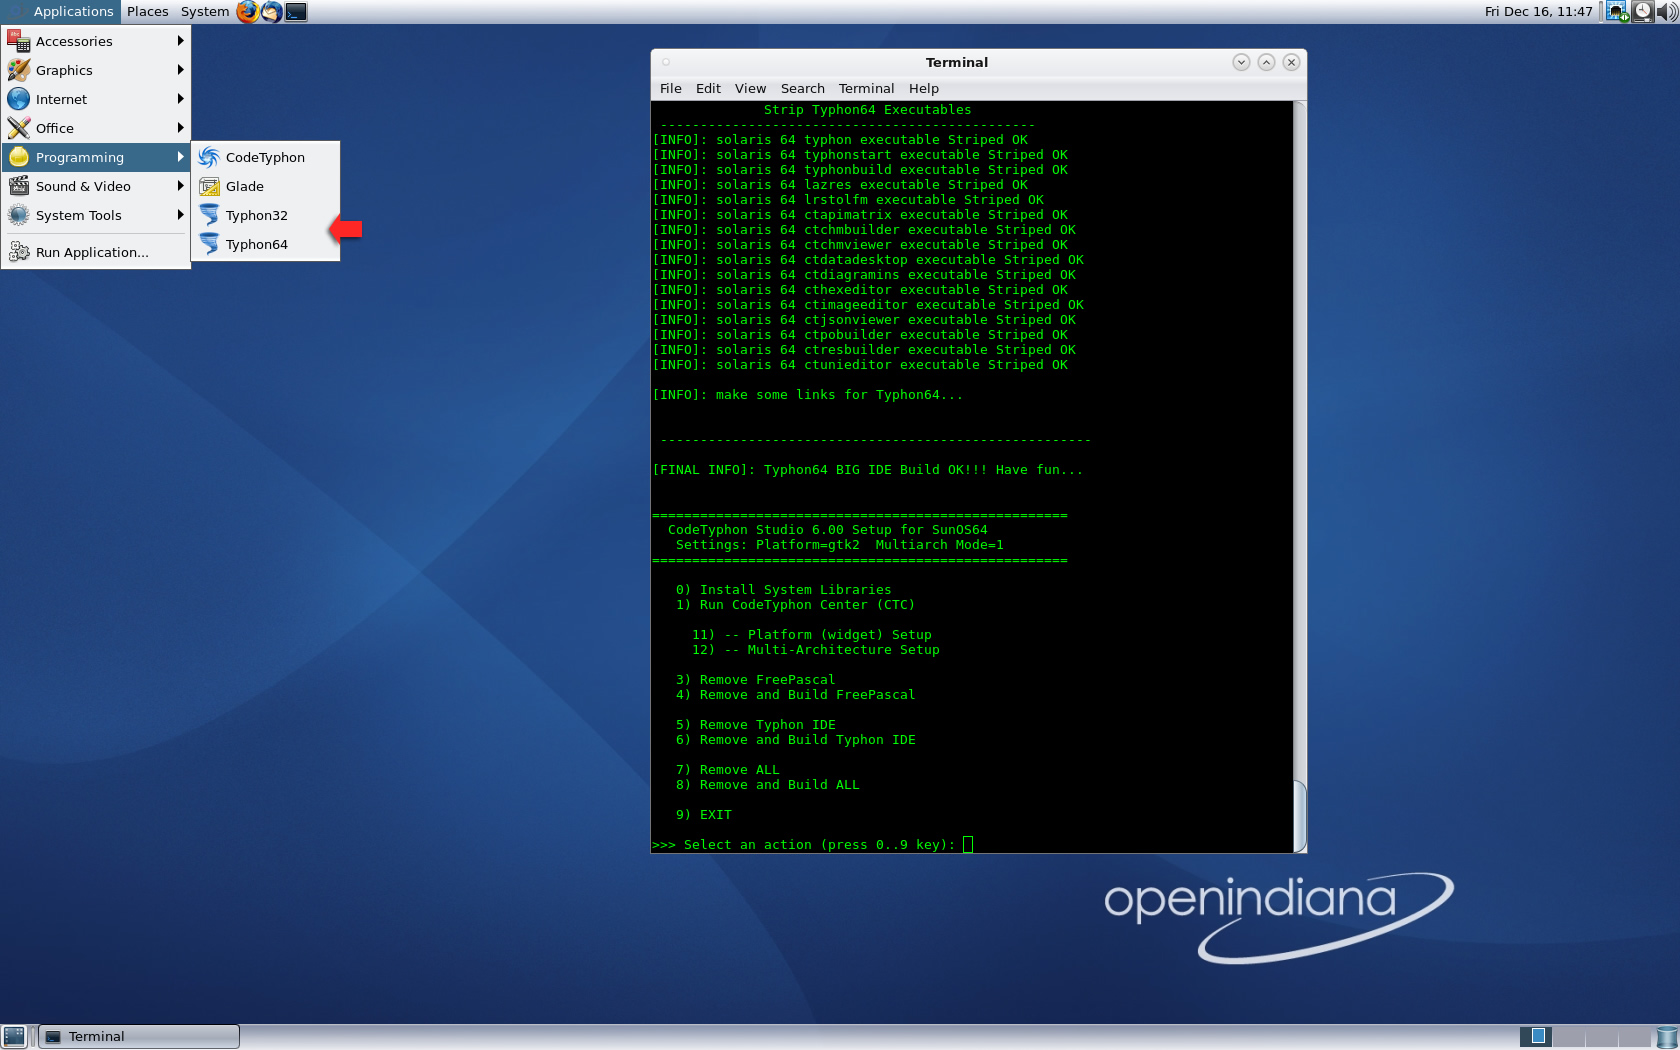The width and height of the screenshot is (1680, 1050).
Task: Click the 'Select an action' prompt cursor
Action: pos(967,845)
